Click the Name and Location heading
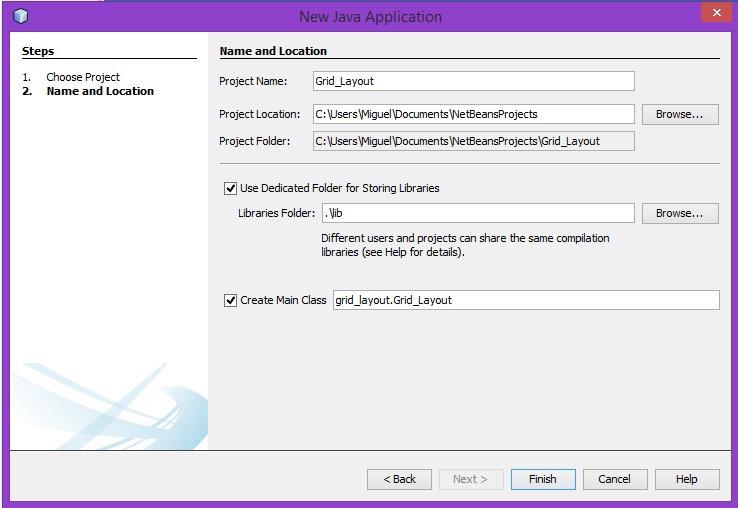 pos(273,51)
